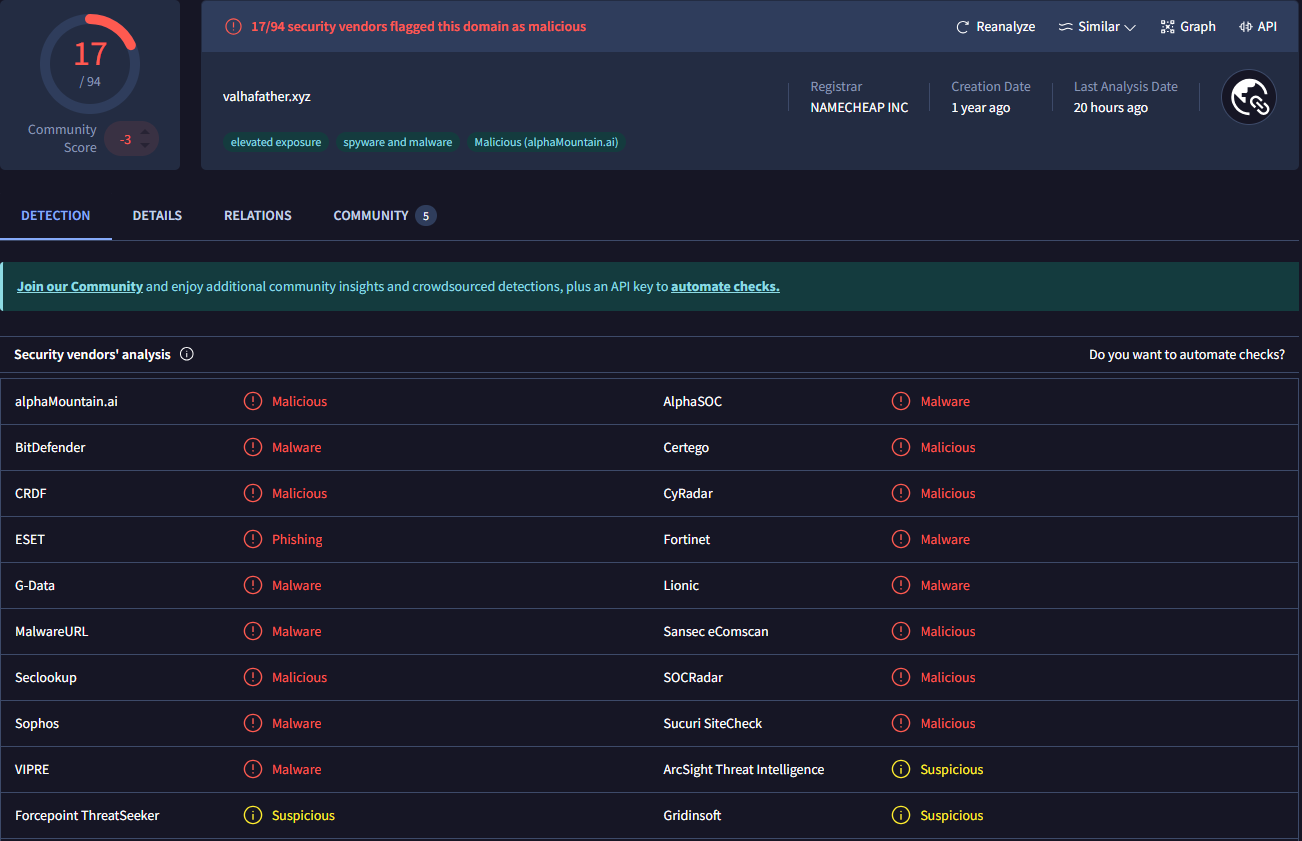This screenshot has width=1302, height=841.
Task: Click the Sophos malware alert icon
Action: coord(253,723)
